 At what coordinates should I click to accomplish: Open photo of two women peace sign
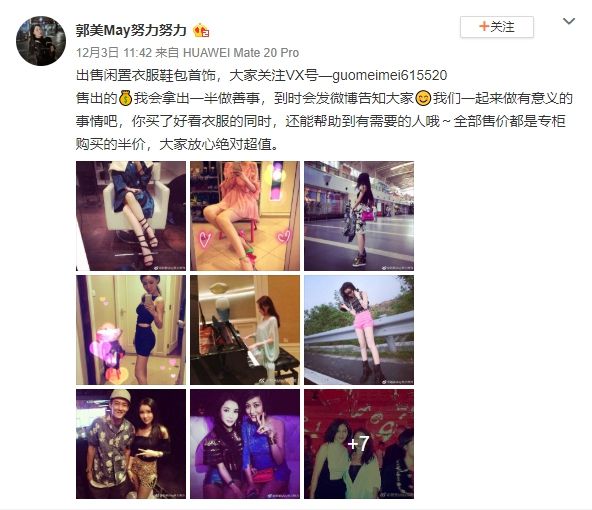245,444
